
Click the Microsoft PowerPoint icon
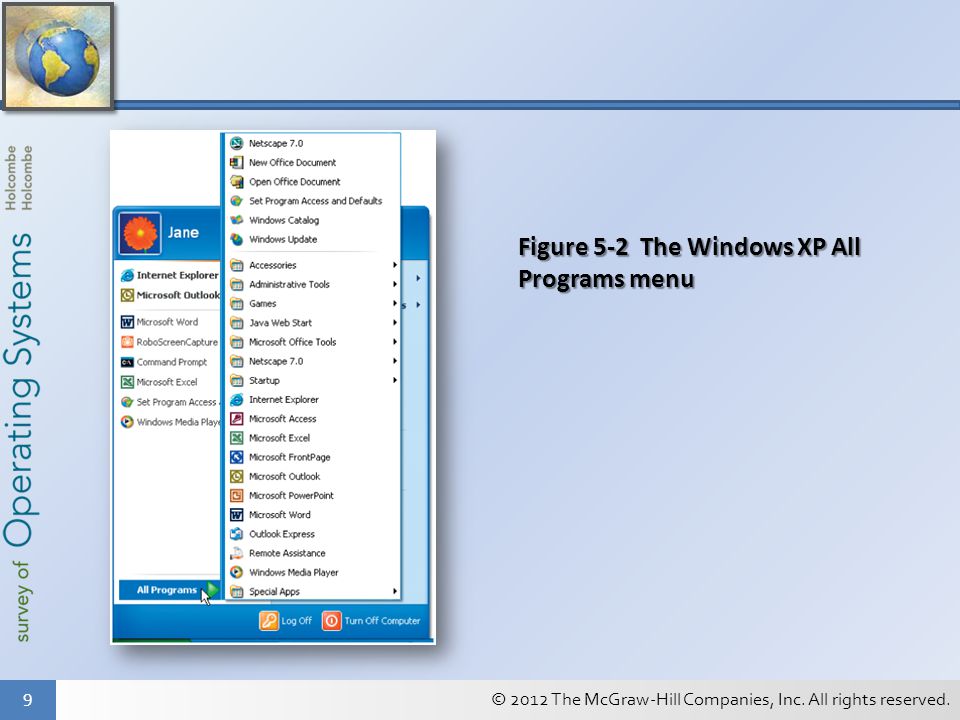click(x=236, y=495)
